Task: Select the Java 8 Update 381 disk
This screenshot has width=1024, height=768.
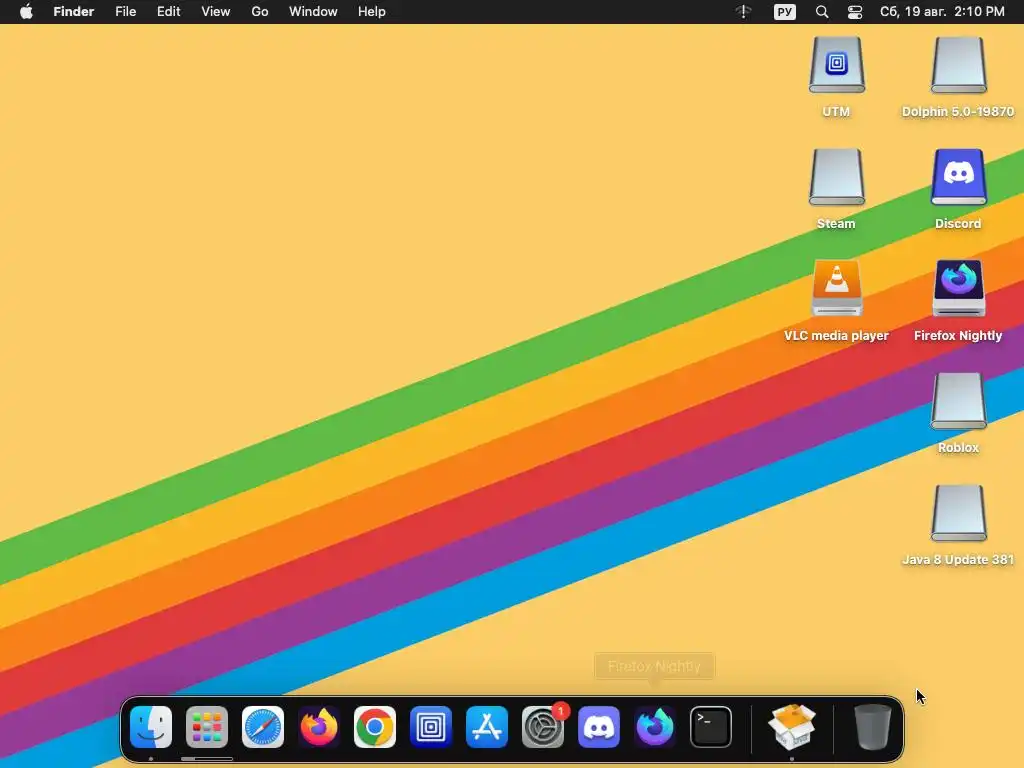Action: tap(958, 513)
